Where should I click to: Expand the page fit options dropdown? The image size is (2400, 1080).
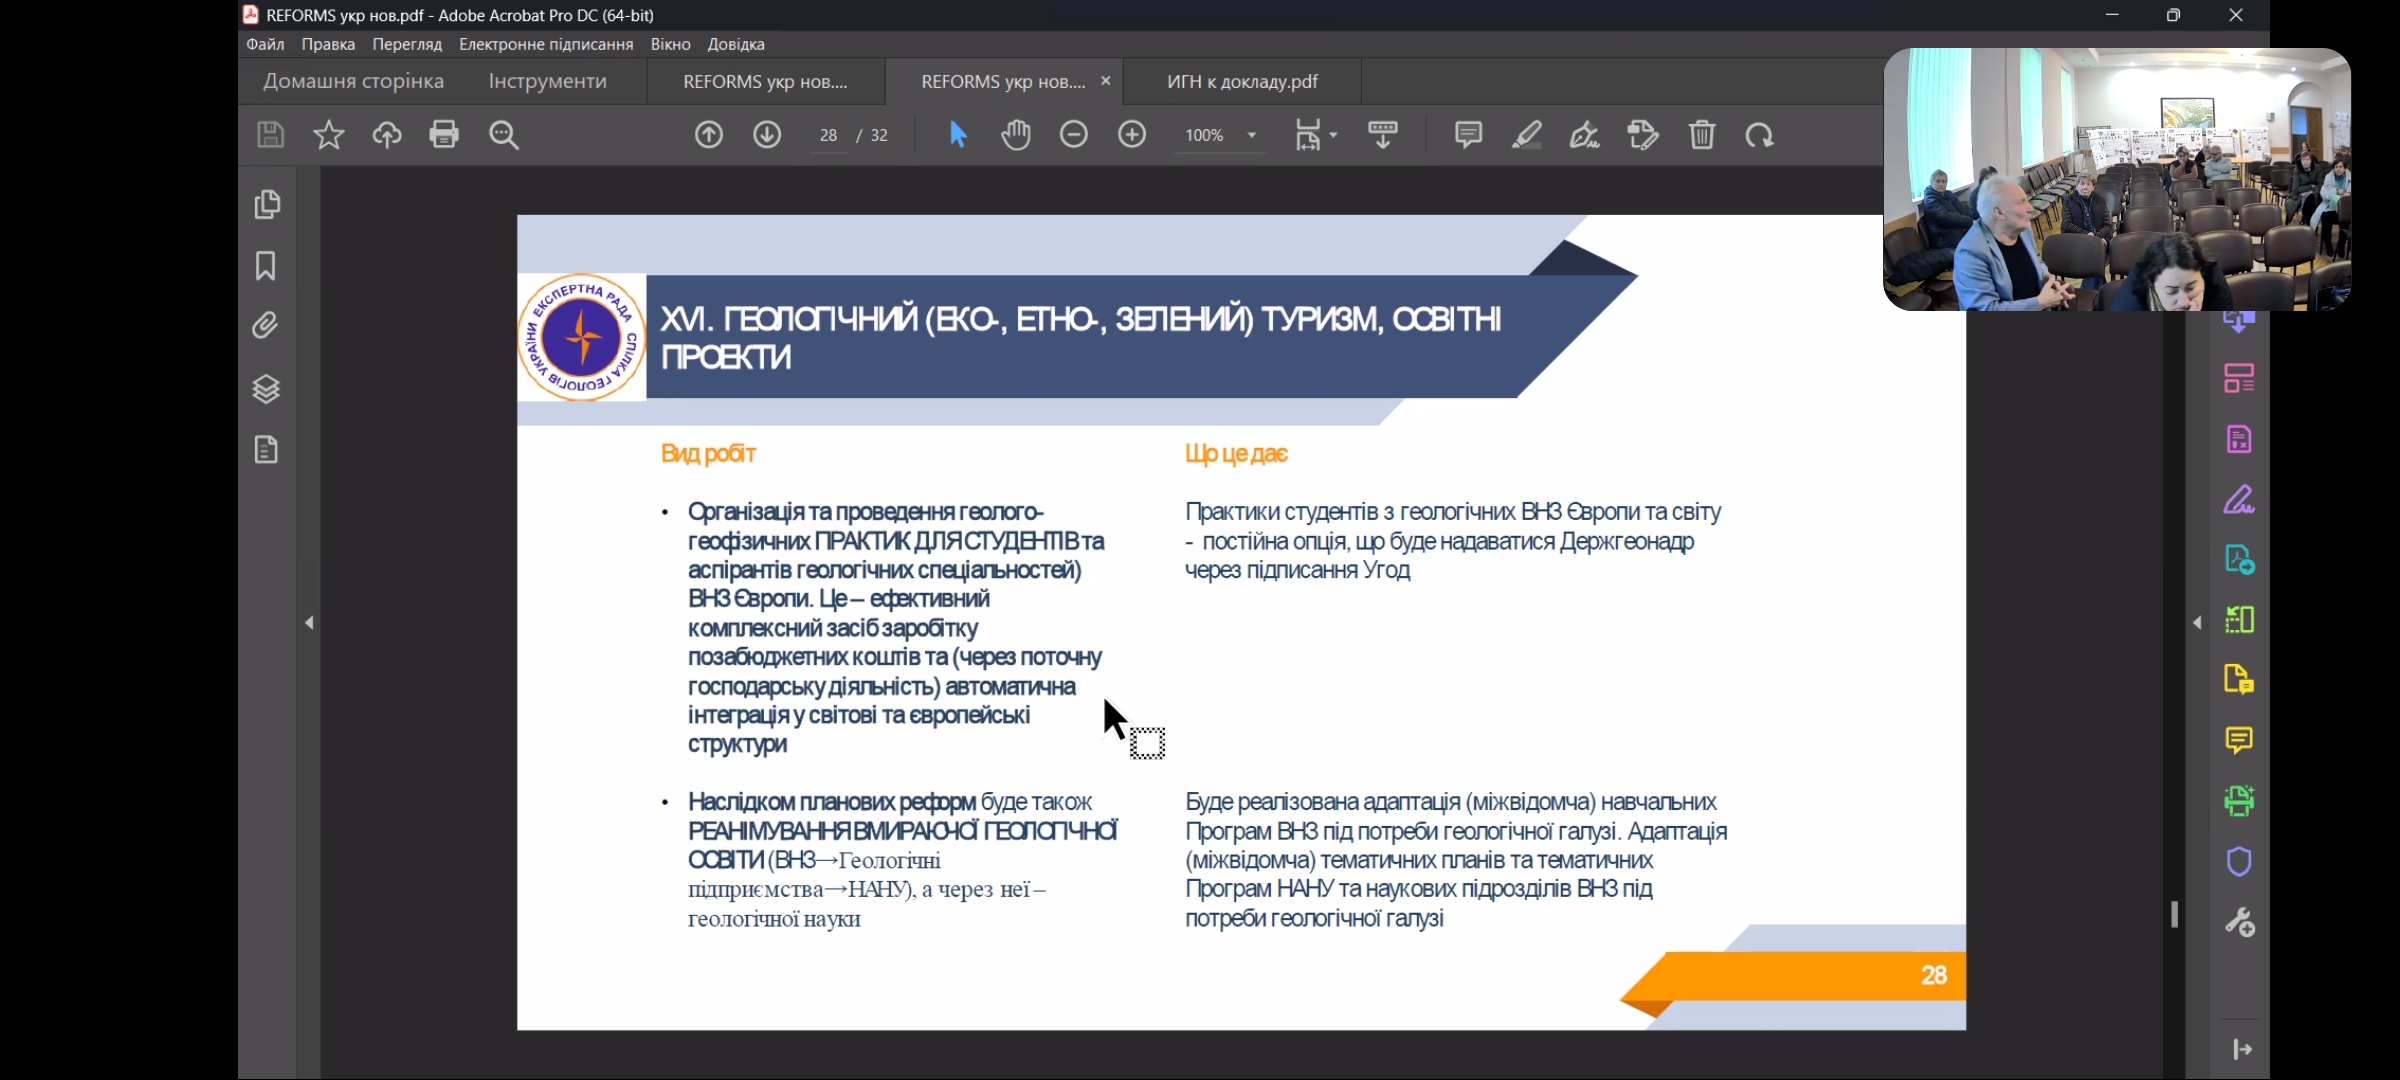[x=1333, y=135]
